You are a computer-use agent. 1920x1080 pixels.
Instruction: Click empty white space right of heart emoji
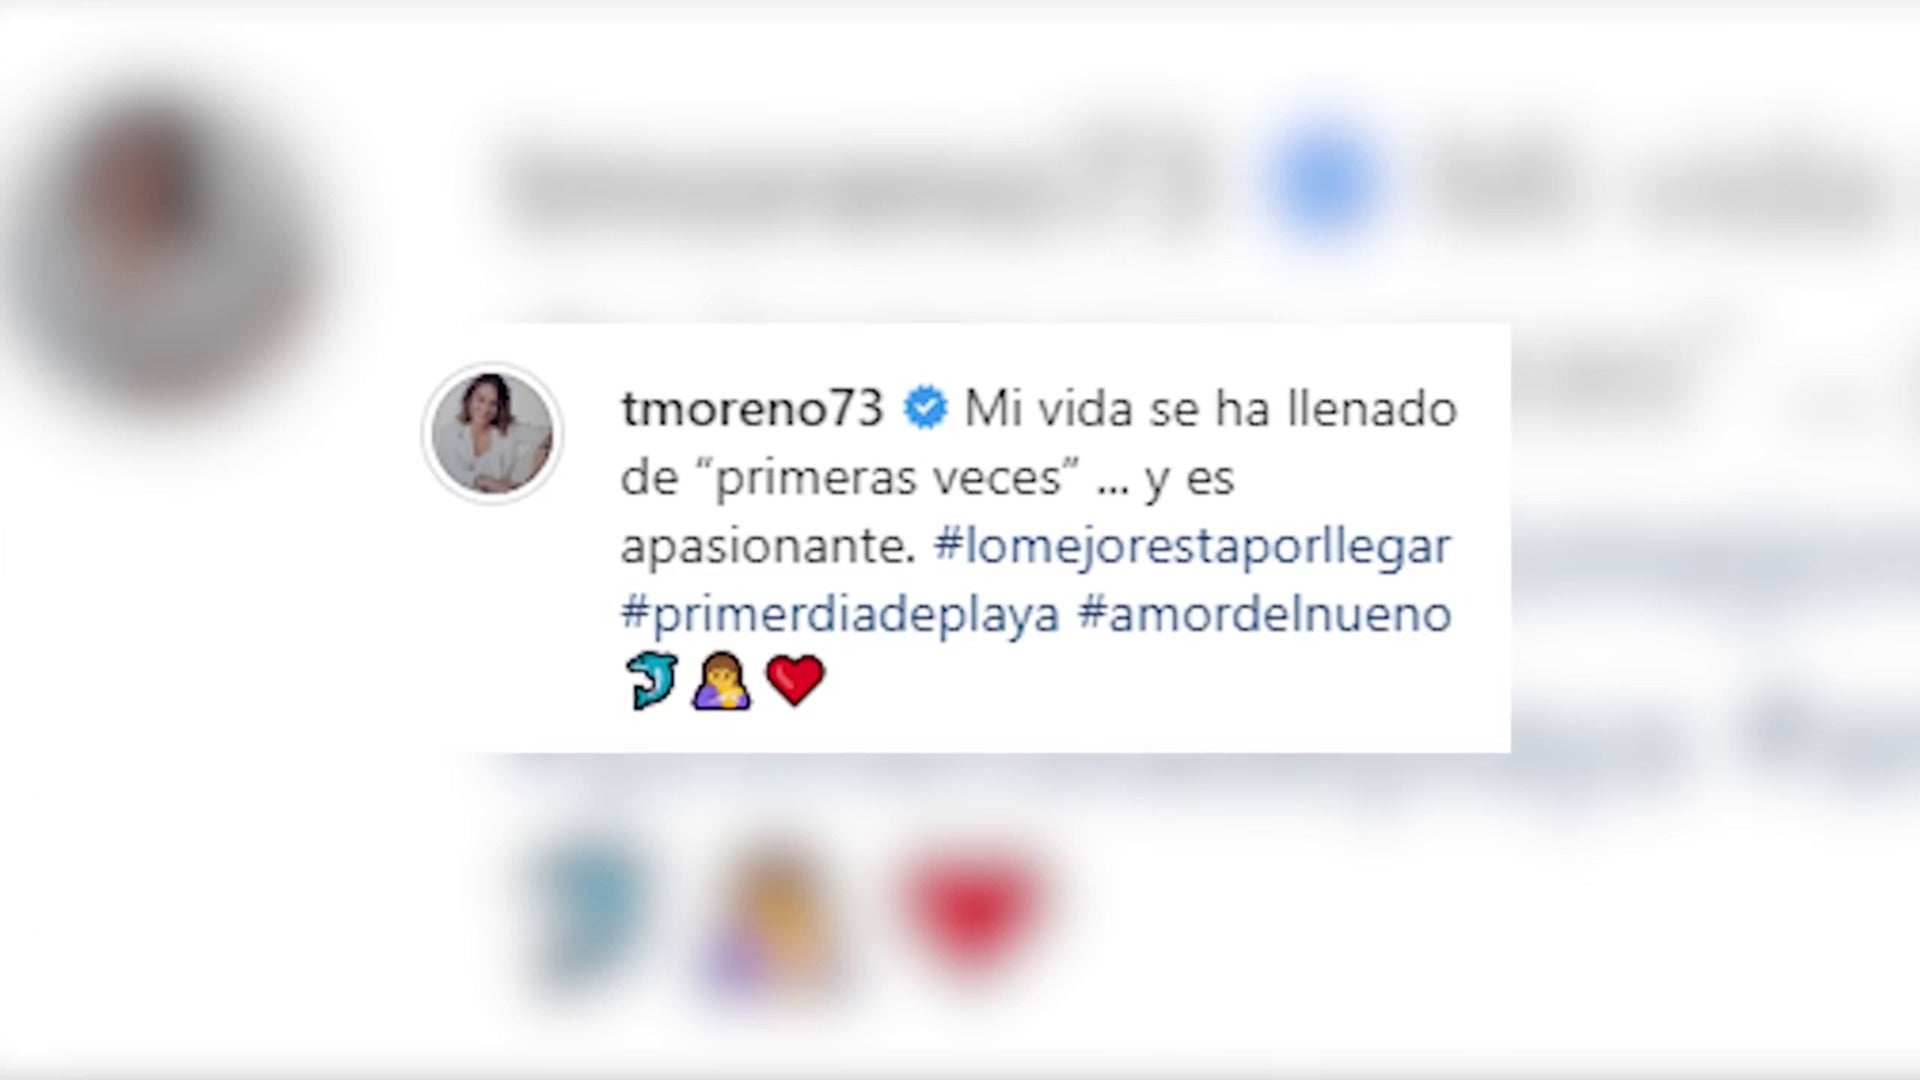click(1160, 684)
